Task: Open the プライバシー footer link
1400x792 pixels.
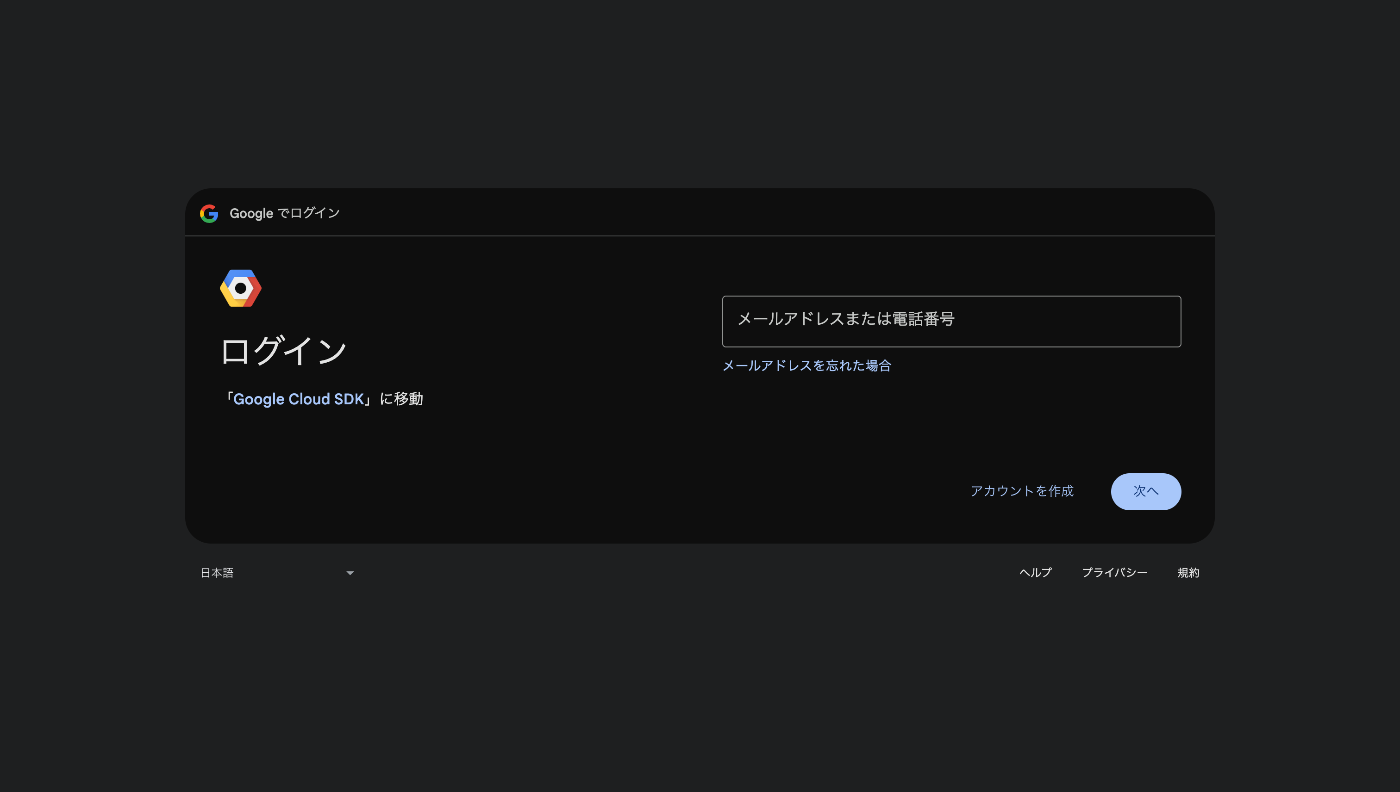Action: 1114,573
